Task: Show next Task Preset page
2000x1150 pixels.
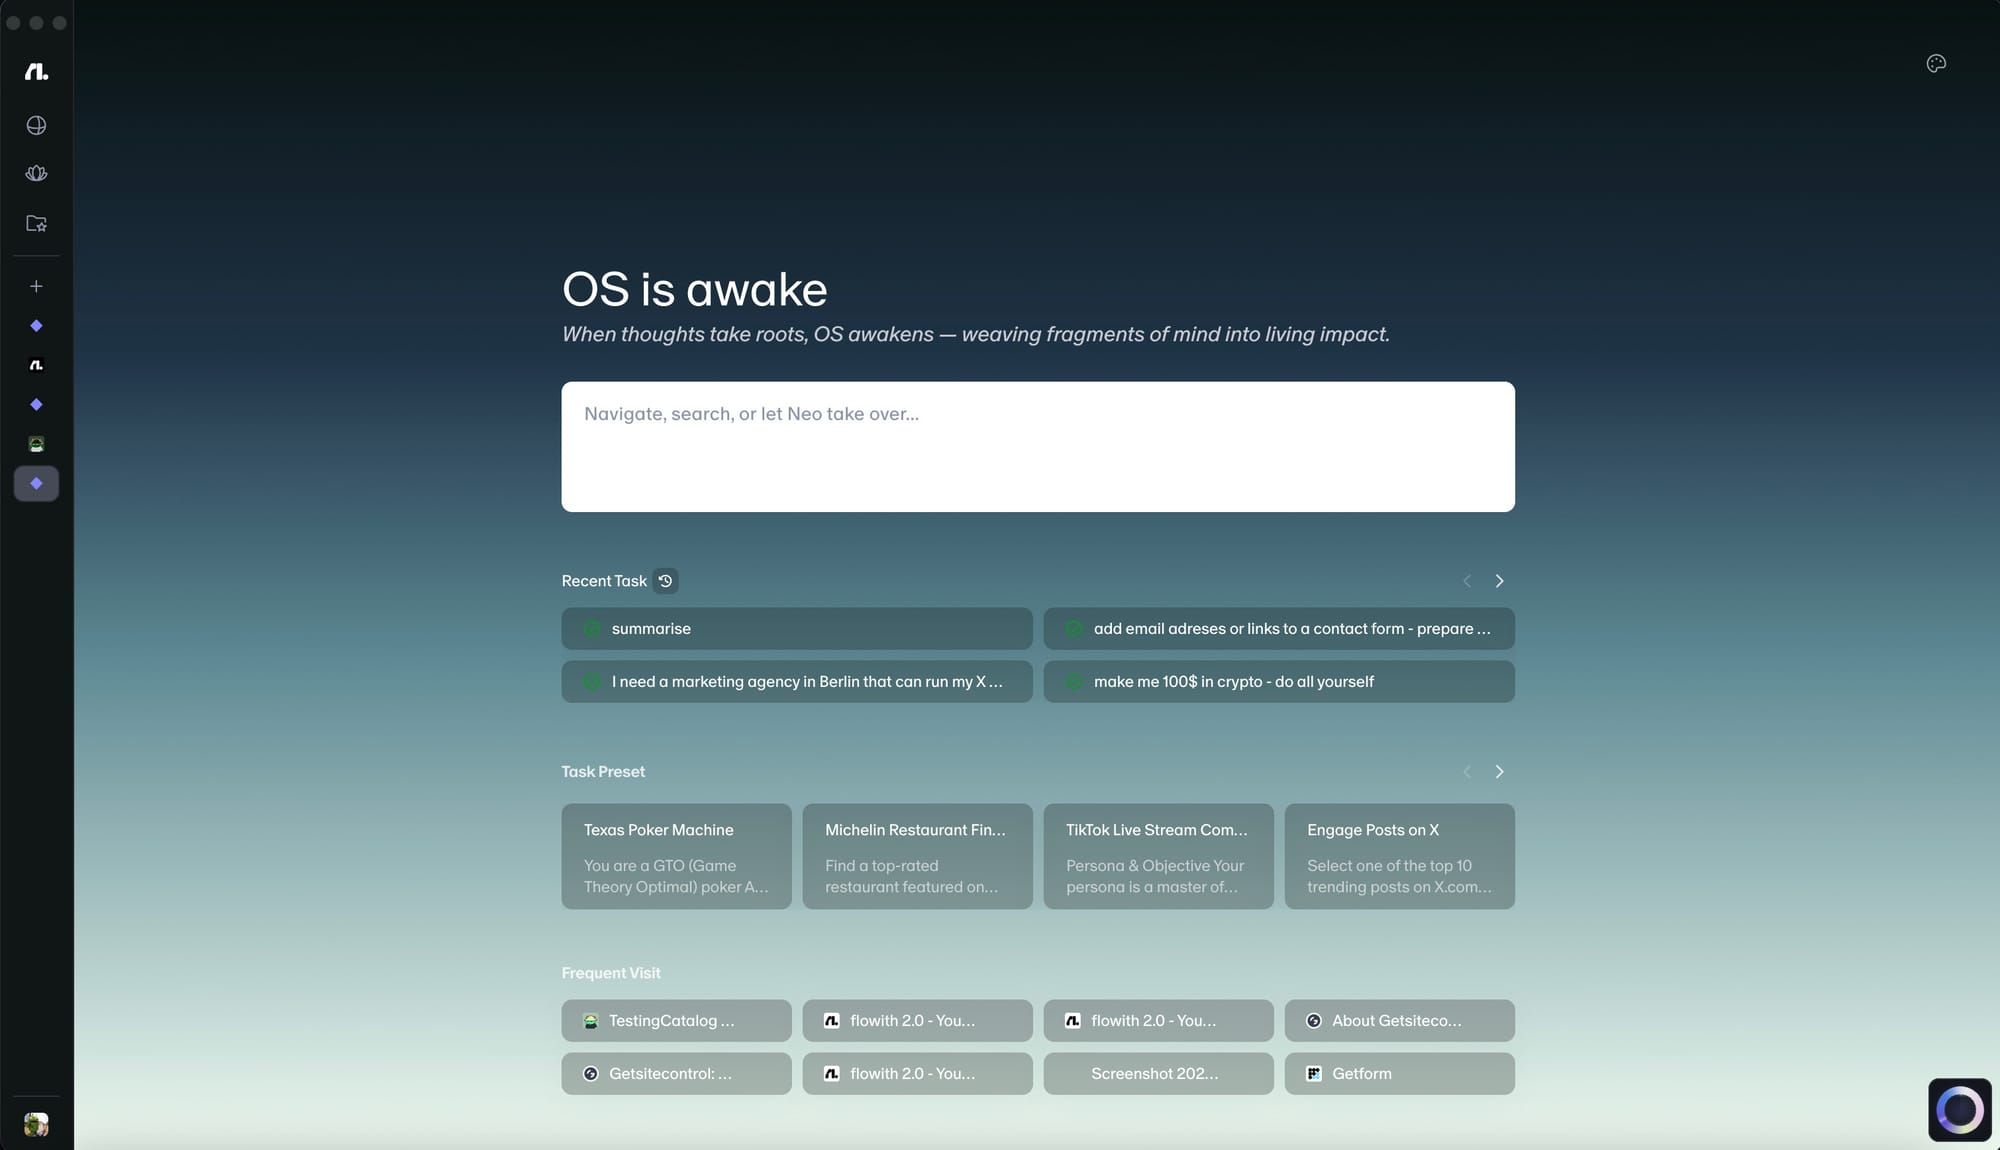Action: click(1499, 772)
